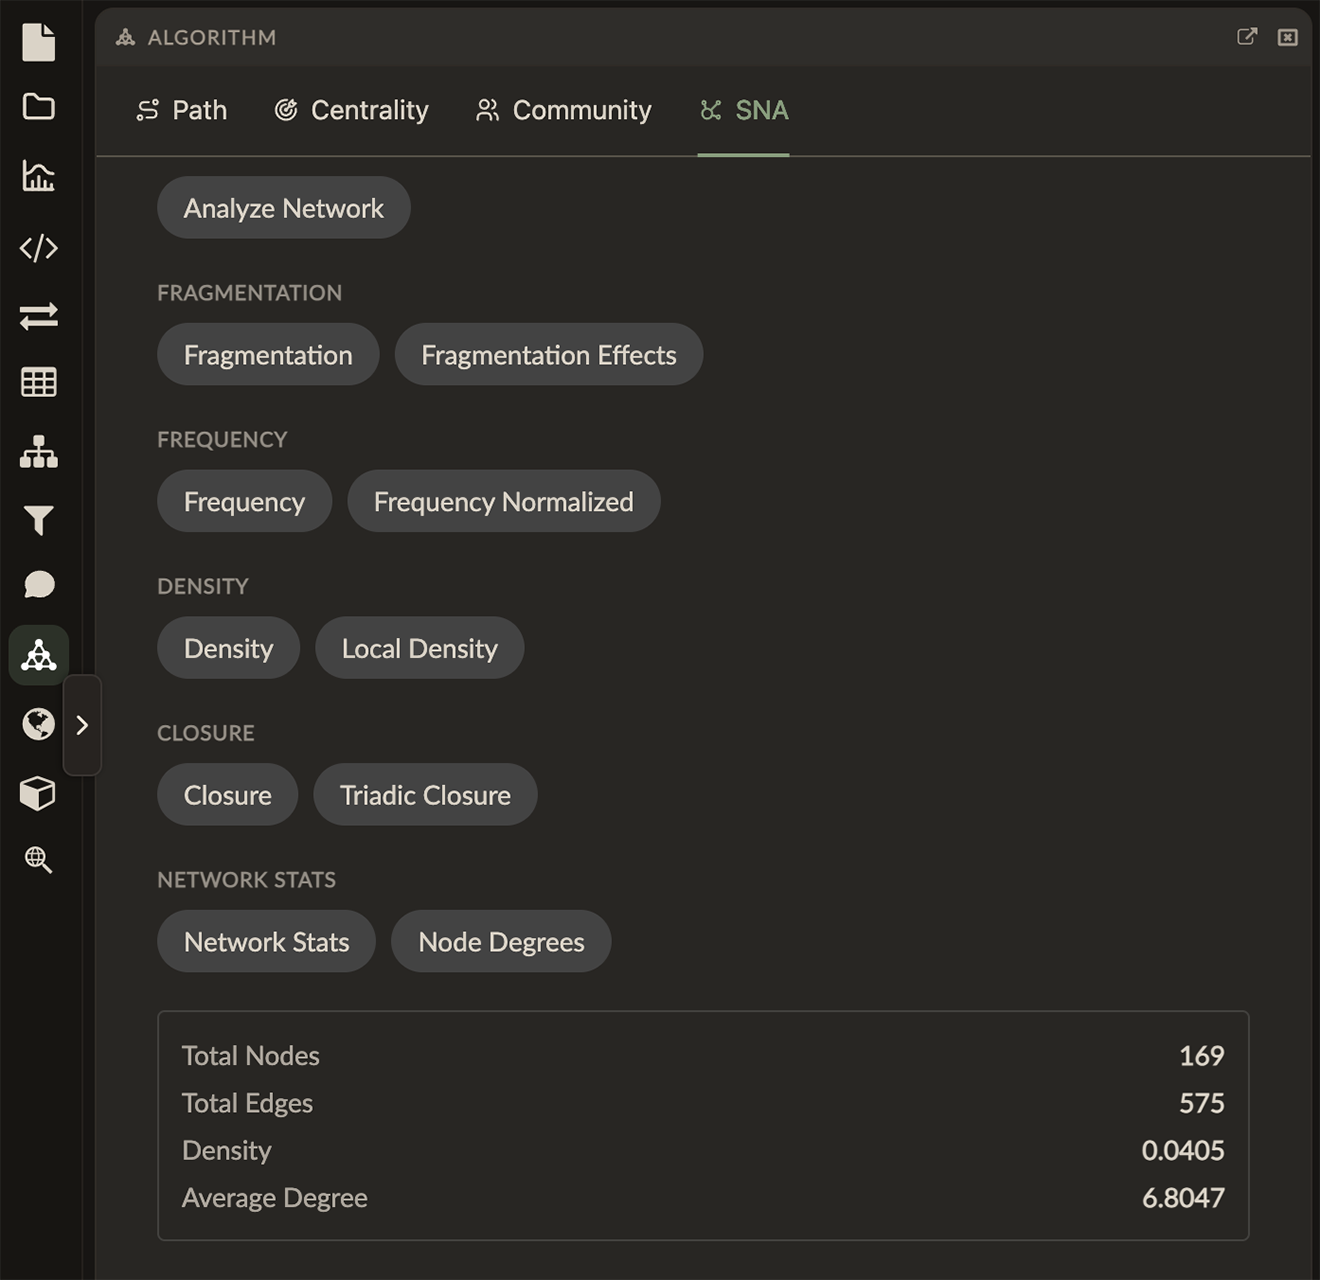Screen dimensions: 1320x1280
Task: Switch to the Path tab
Action: pos(182,110)
